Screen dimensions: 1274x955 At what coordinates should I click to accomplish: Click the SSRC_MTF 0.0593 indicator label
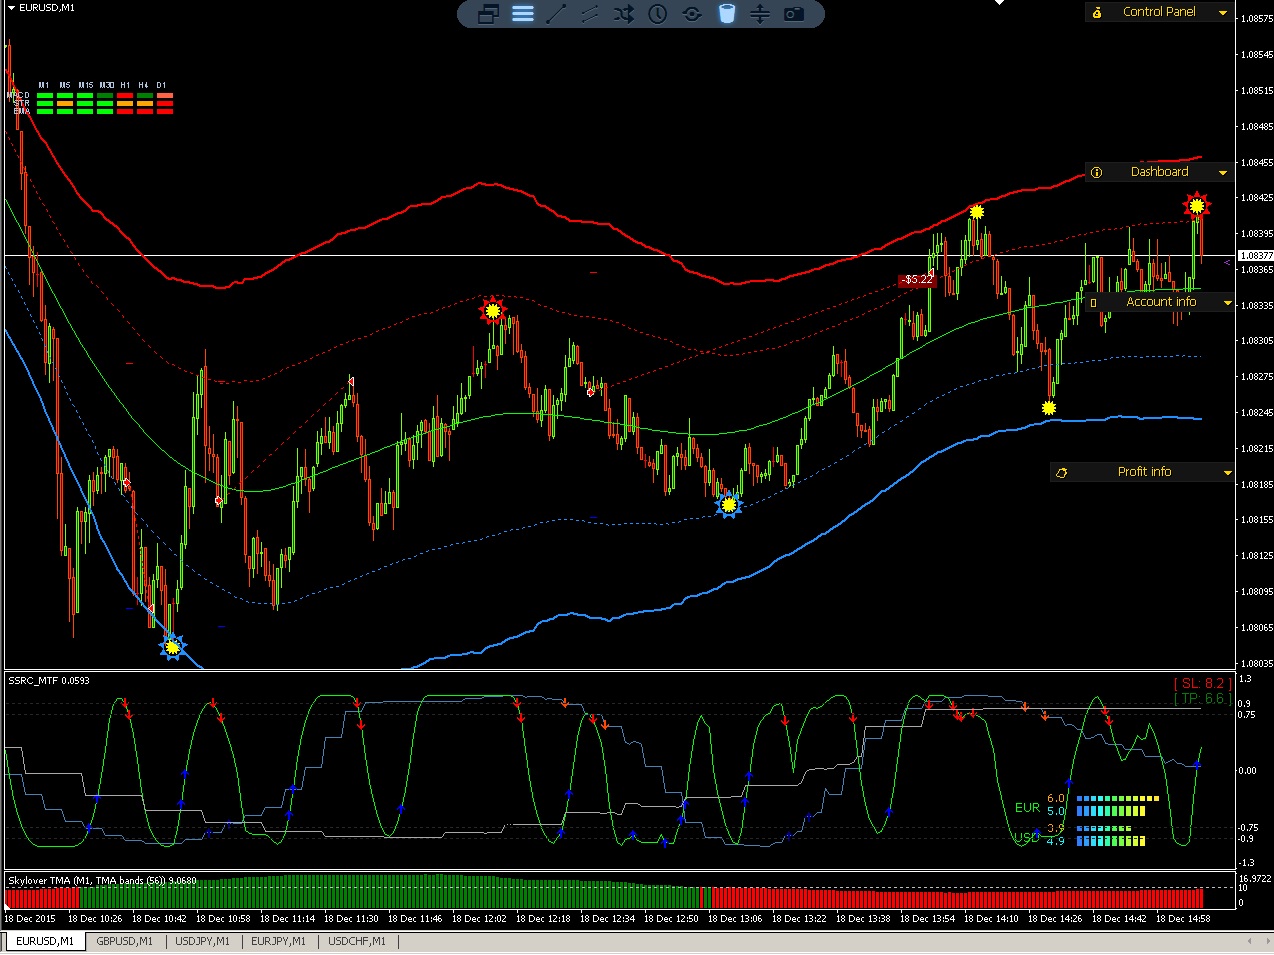[x=49, y=681]
